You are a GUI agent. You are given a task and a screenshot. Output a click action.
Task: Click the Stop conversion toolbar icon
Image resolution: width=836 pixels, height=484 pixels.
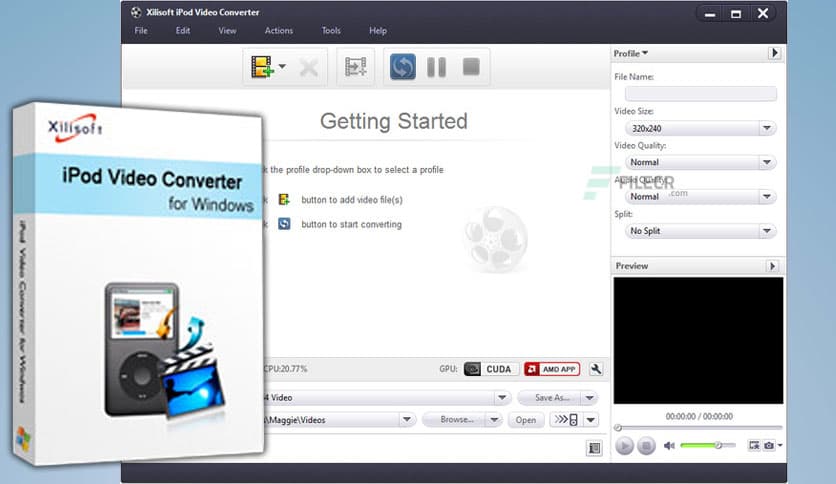point(471,67)
